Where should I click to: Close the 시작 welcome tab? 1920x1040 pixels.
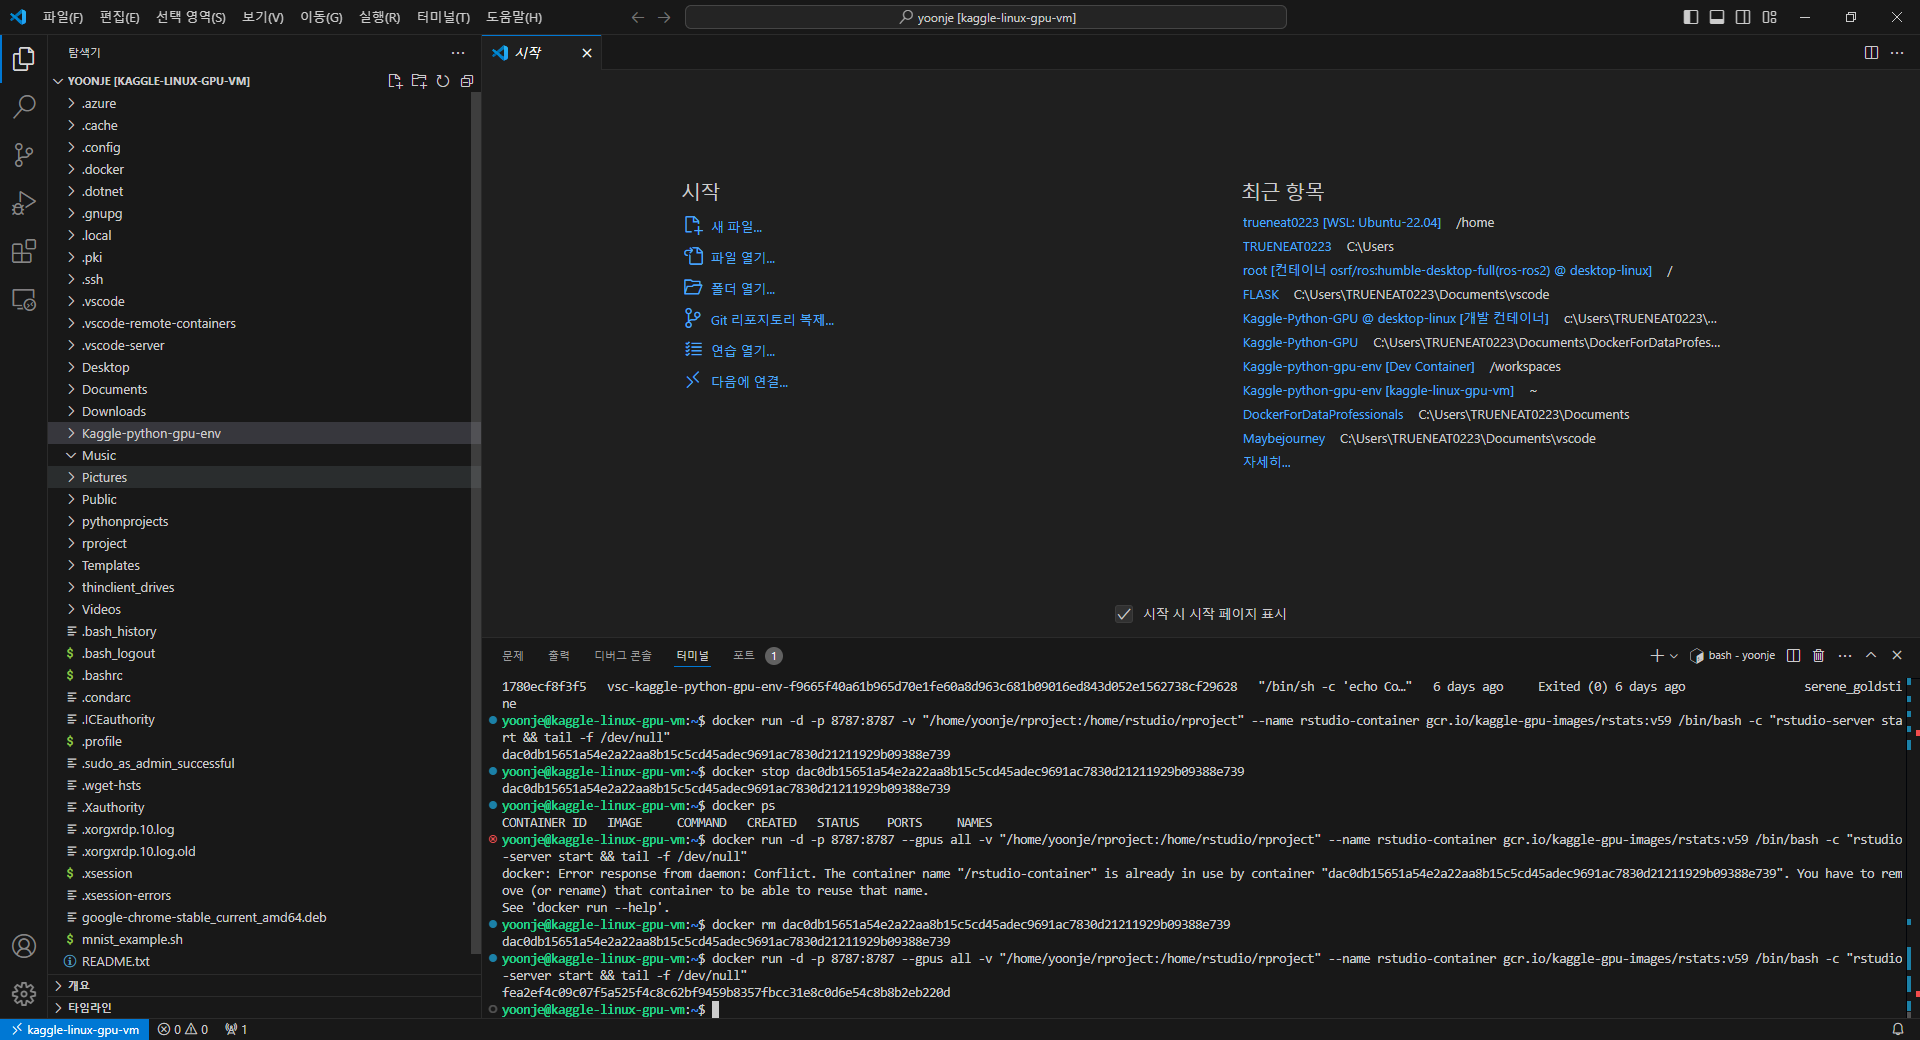(x=587, y=53)
